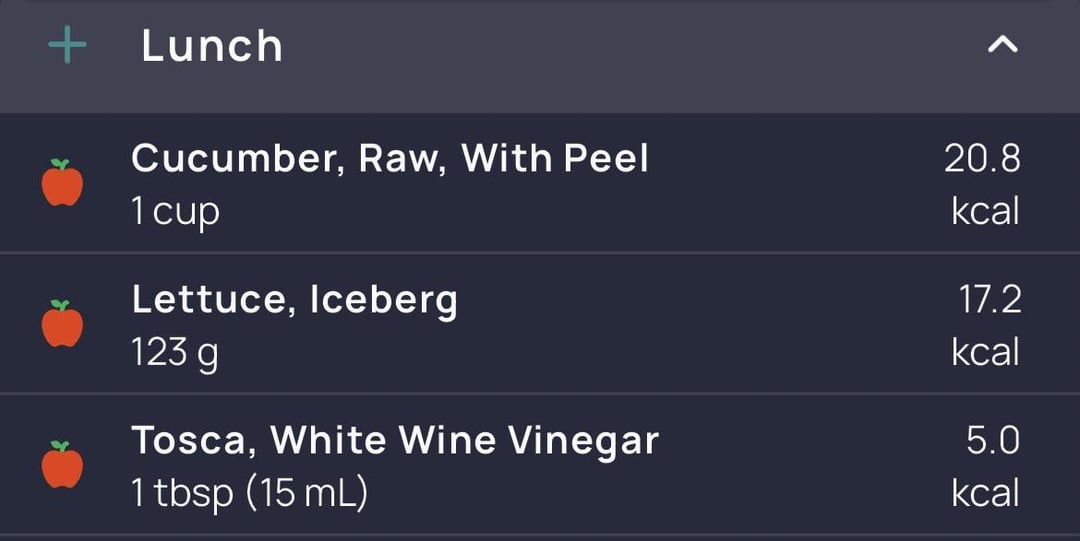Click the divider between the Cucumber and Lettuce rows
The height and width of the screenshot is (541, 1080).
pos(540,253)
